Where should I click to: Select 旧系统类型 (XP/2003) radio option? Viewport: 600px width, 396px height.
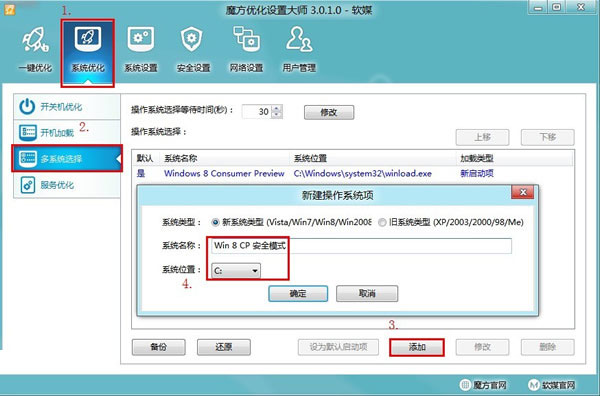[x=382, y=222]
